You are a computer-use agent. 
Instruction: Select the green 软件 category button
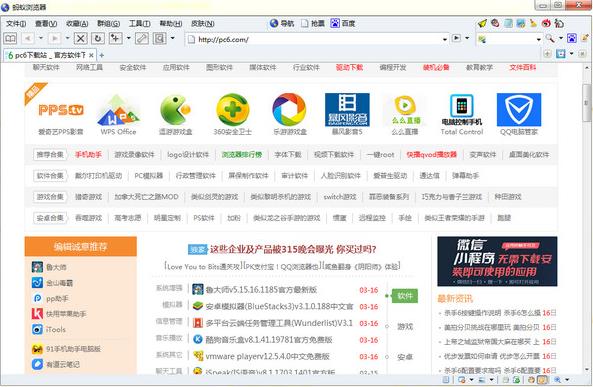click(x=405, y=296)
